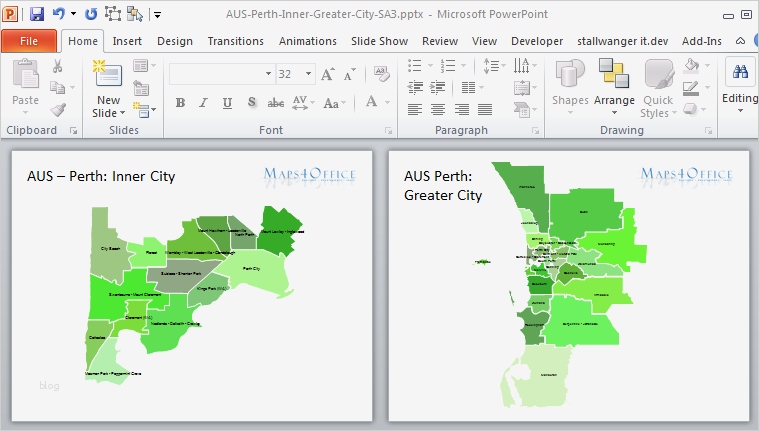Open the character spacing AV dropdown

303,102
